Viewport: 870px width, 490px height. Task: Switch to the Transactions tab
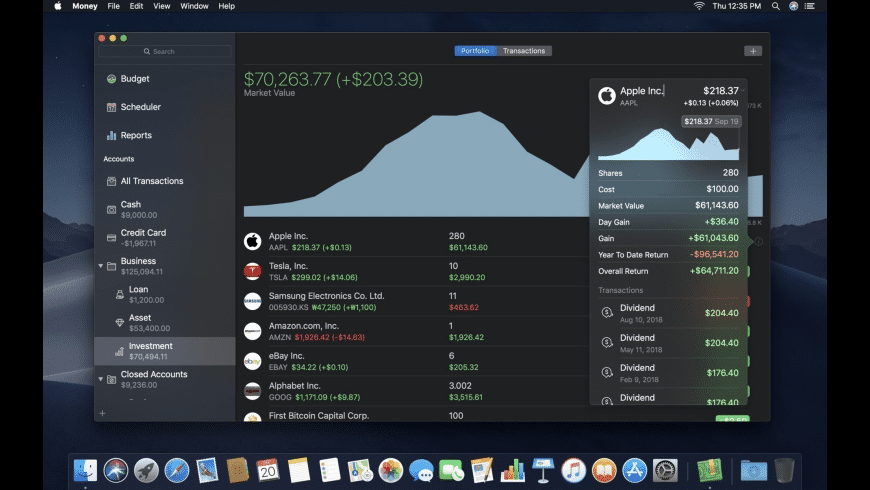click(x=524, y=51)
